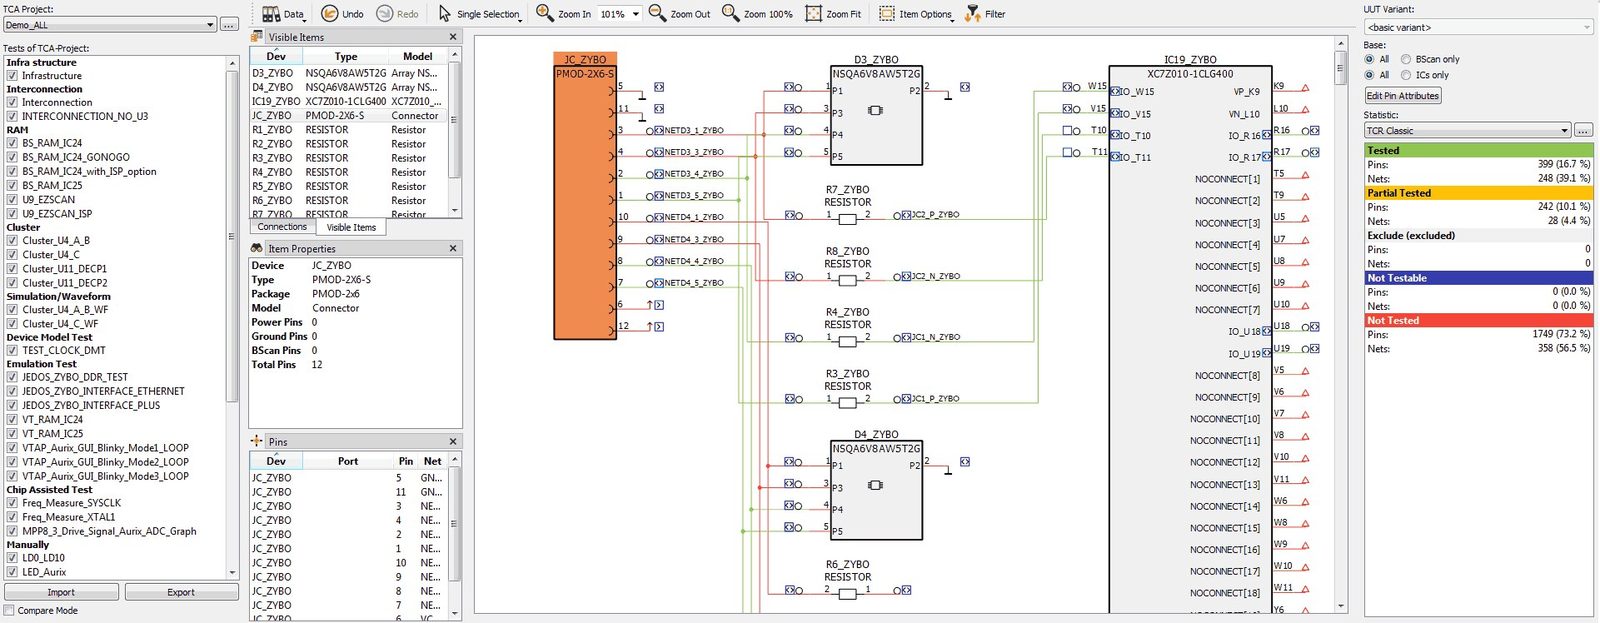Screen dimensions: 1600x623
Task: Toggle the LED_Aurix checkbox
Action: pyautogui.click(x=12, y=573)
